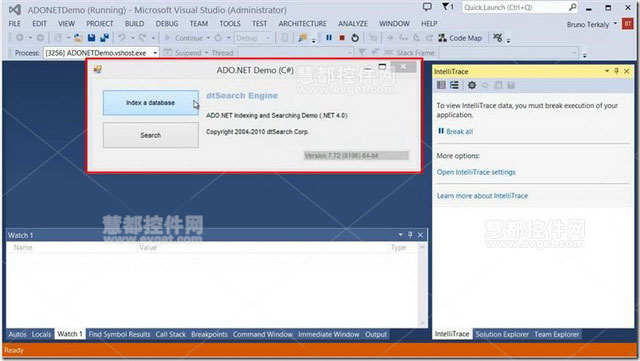Open the feedback speech bubble icon
Viewport: 640px width, 361px height.
coord(427,7)
